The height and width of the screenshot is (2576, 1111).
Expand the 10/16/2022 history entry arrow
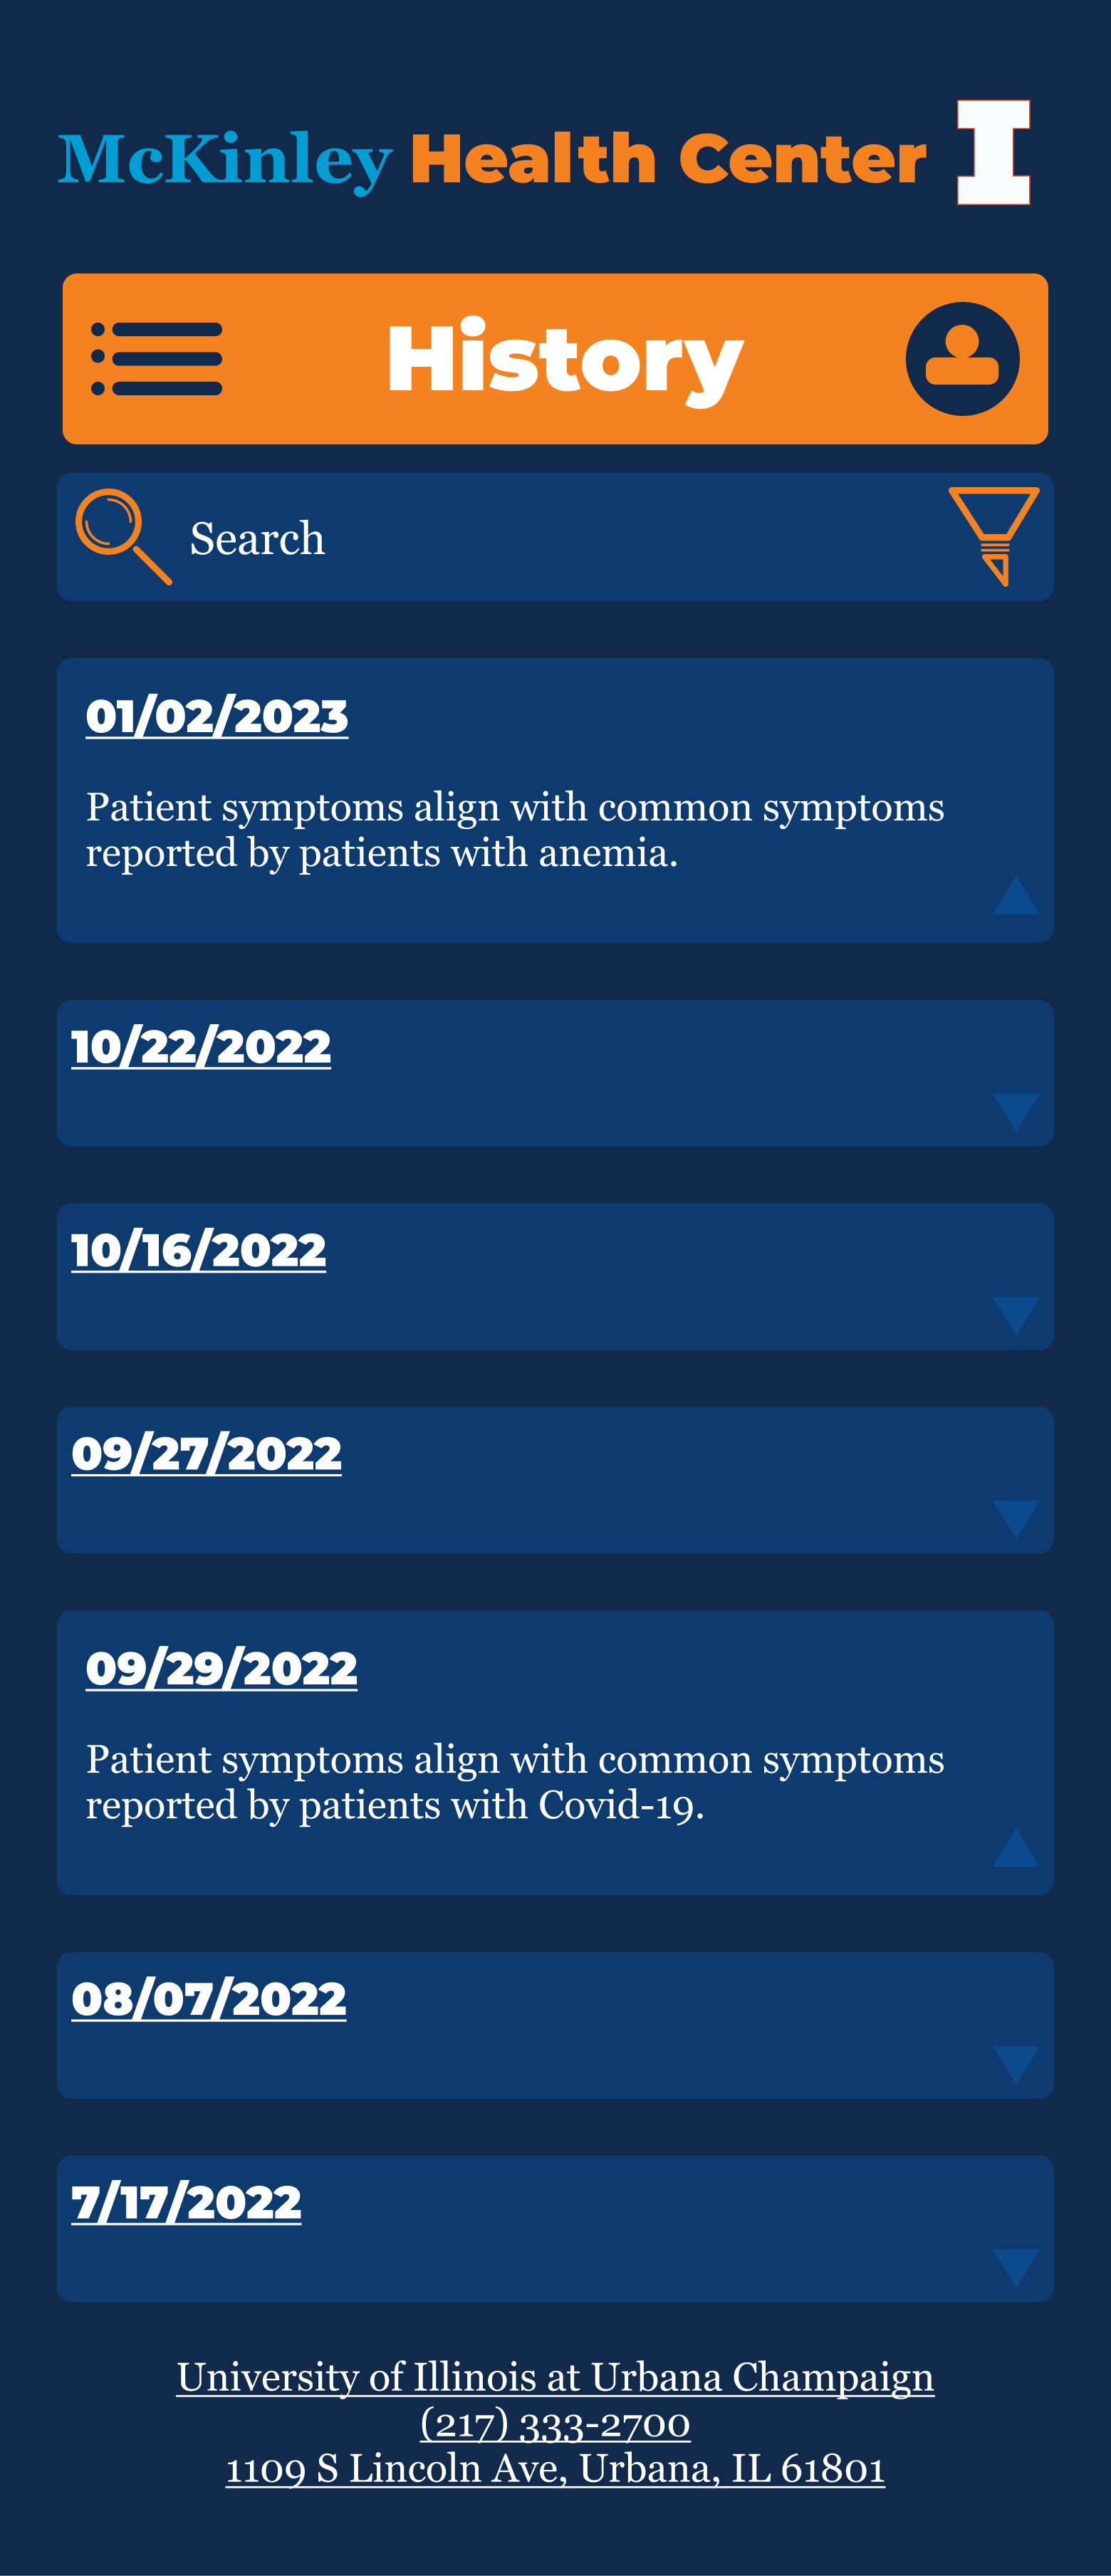[x=1016, y=1315]
